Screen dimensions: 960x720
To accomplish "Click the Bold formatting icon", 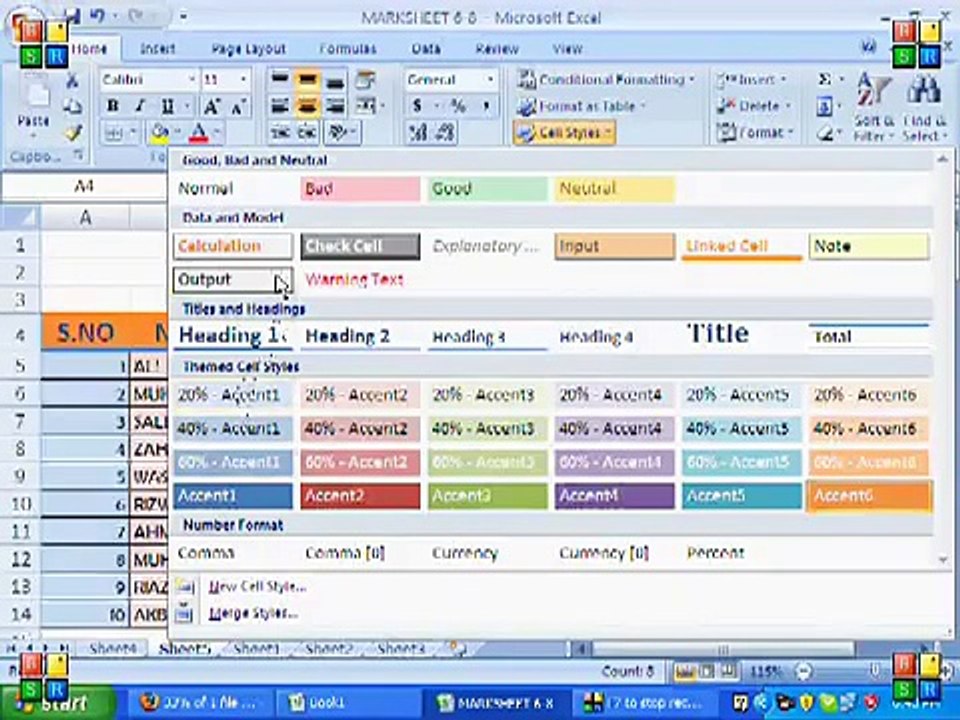I will (x=113, y=106).
